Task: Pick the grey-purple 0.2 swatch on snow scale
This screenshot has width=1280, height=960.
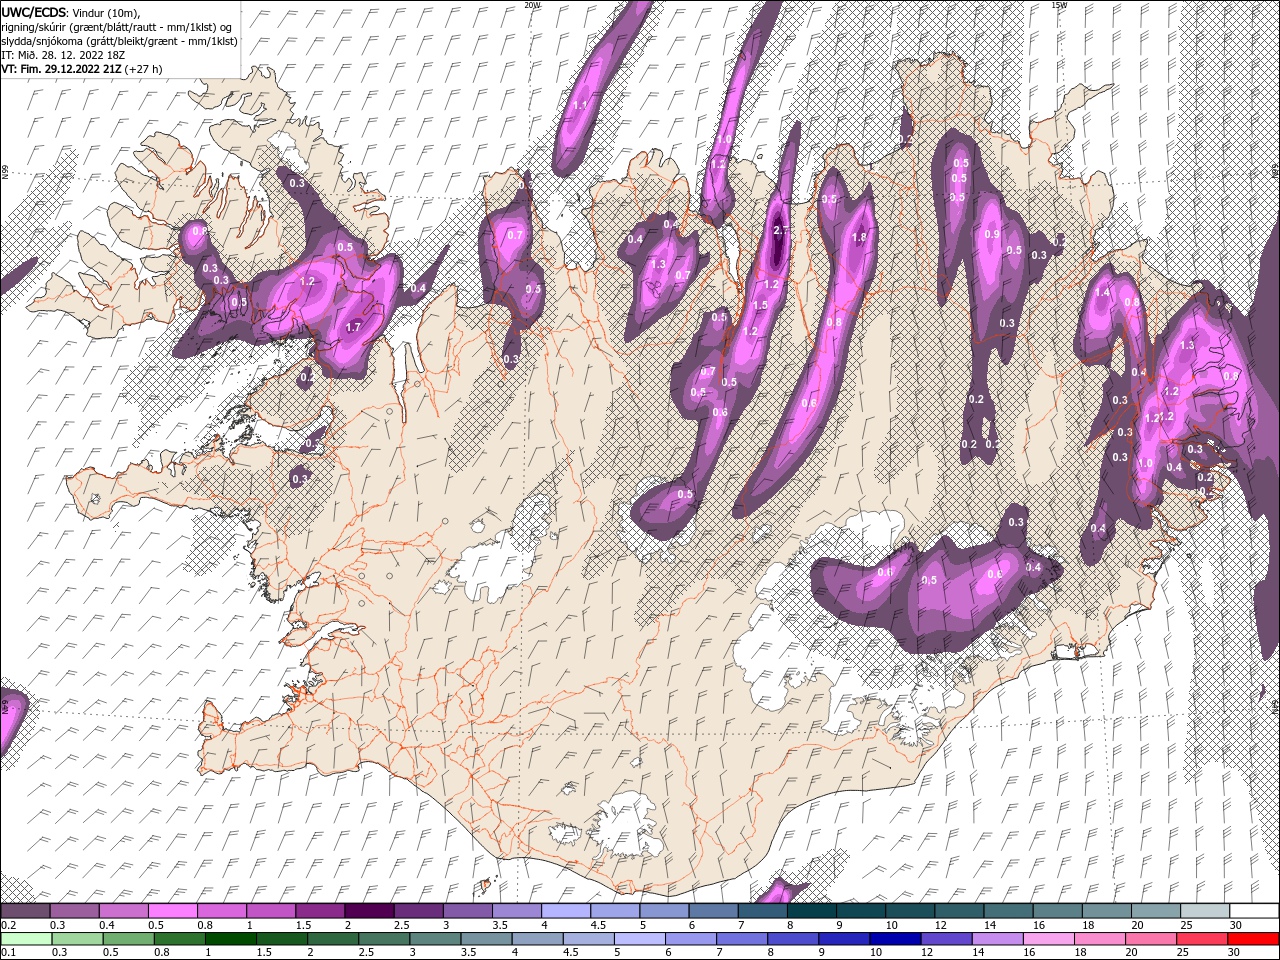Action: 26,911
